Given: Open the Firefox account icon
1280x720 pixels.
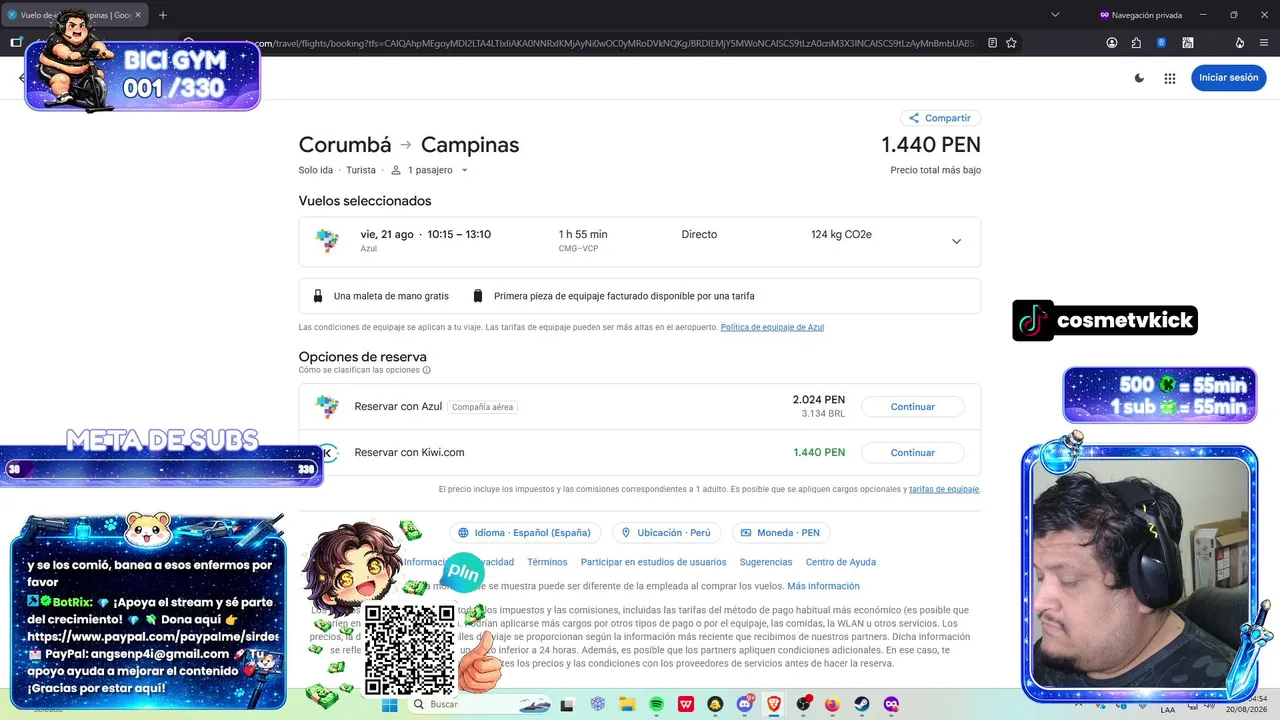Looking at the screenshot, I should pos(1112,43).
